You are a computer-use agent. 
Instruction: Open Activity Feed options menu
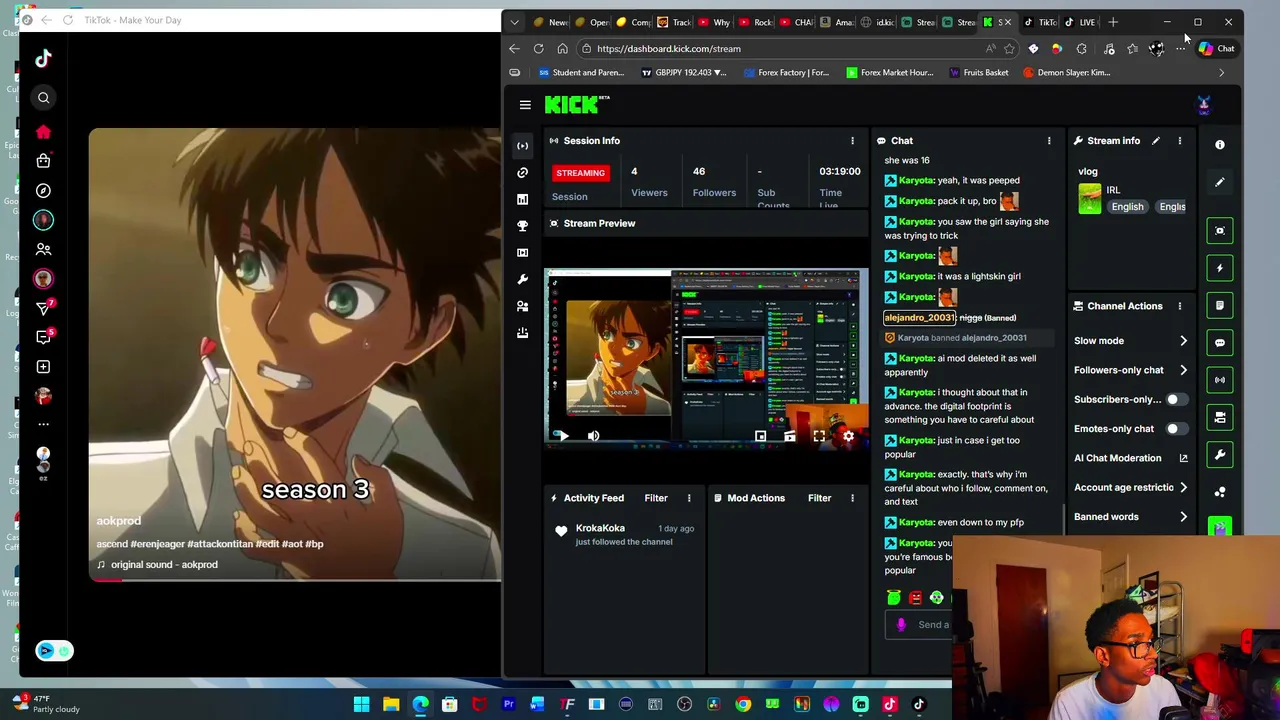point(689,498)
